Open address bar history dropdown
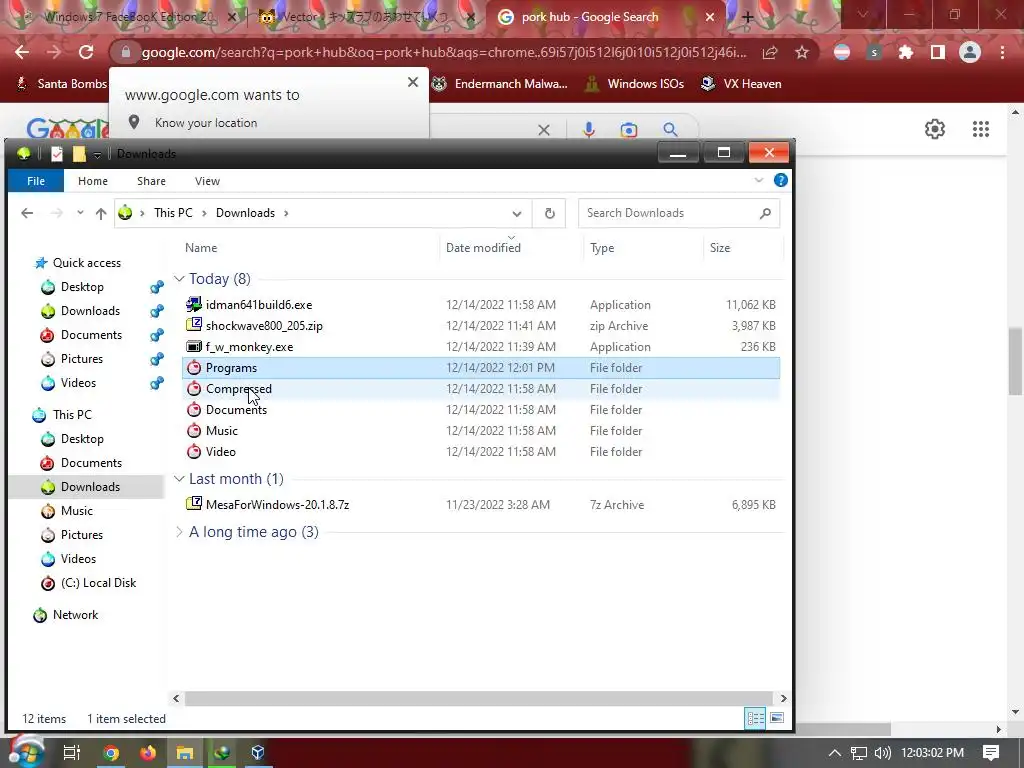The image size is (1024, 768). tap(517, 213)
